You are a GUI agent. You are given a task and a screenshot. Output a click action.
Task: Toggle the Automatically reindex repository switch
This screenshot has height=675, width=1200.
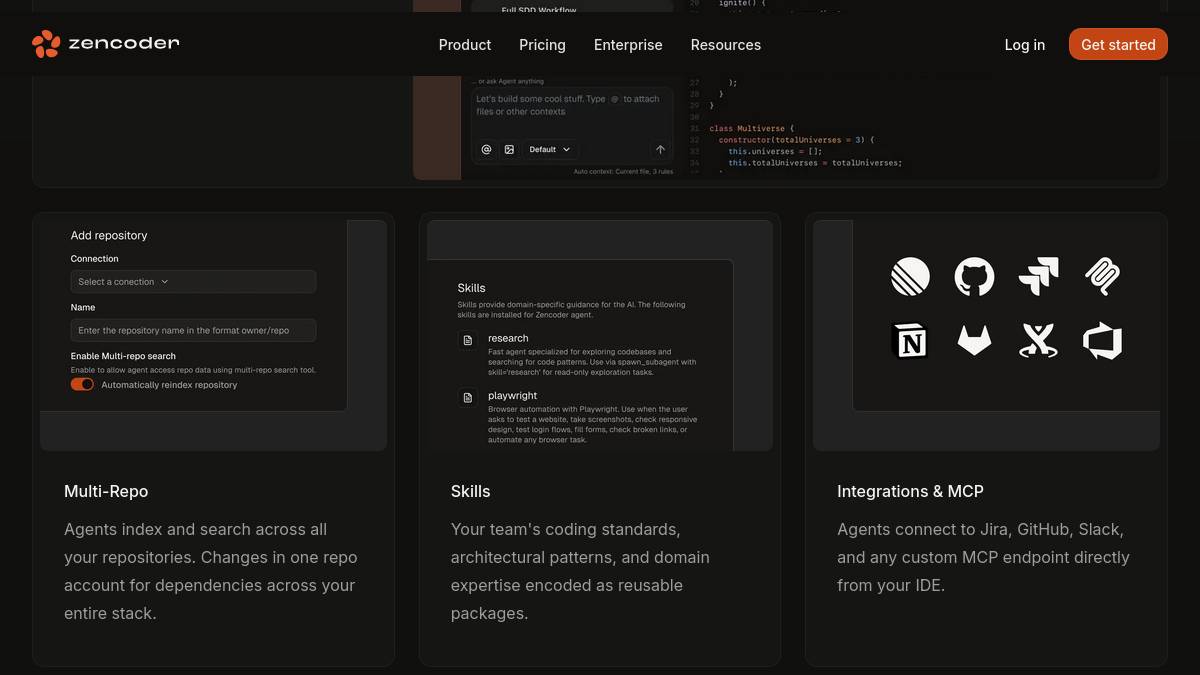pos(82,384)
